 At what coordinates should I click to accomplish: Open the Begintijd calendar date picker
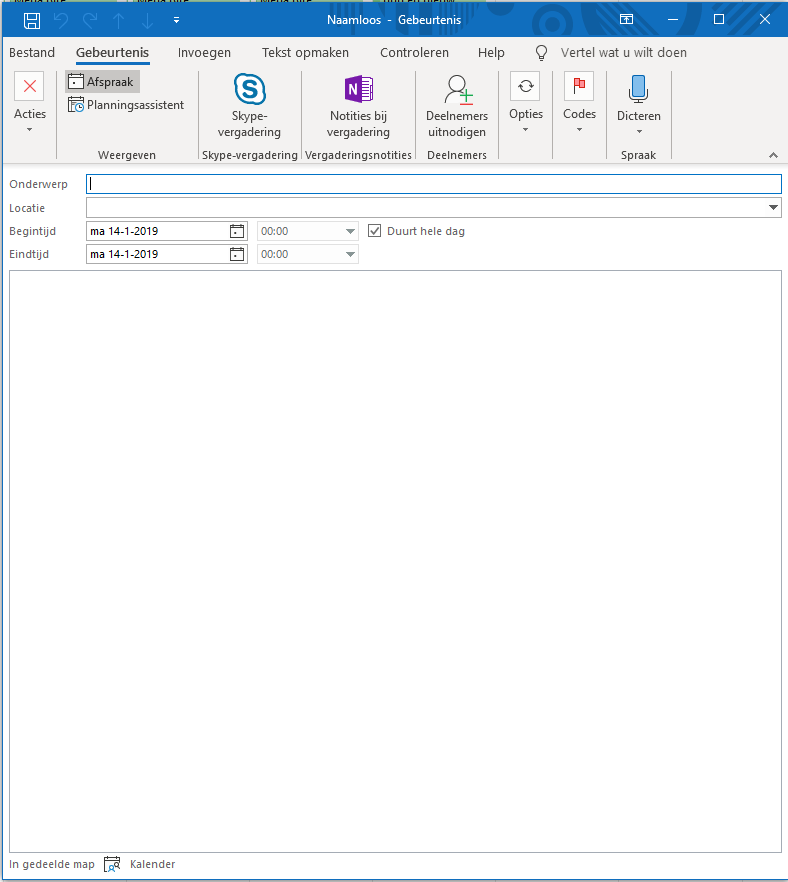tap(237, 231)
